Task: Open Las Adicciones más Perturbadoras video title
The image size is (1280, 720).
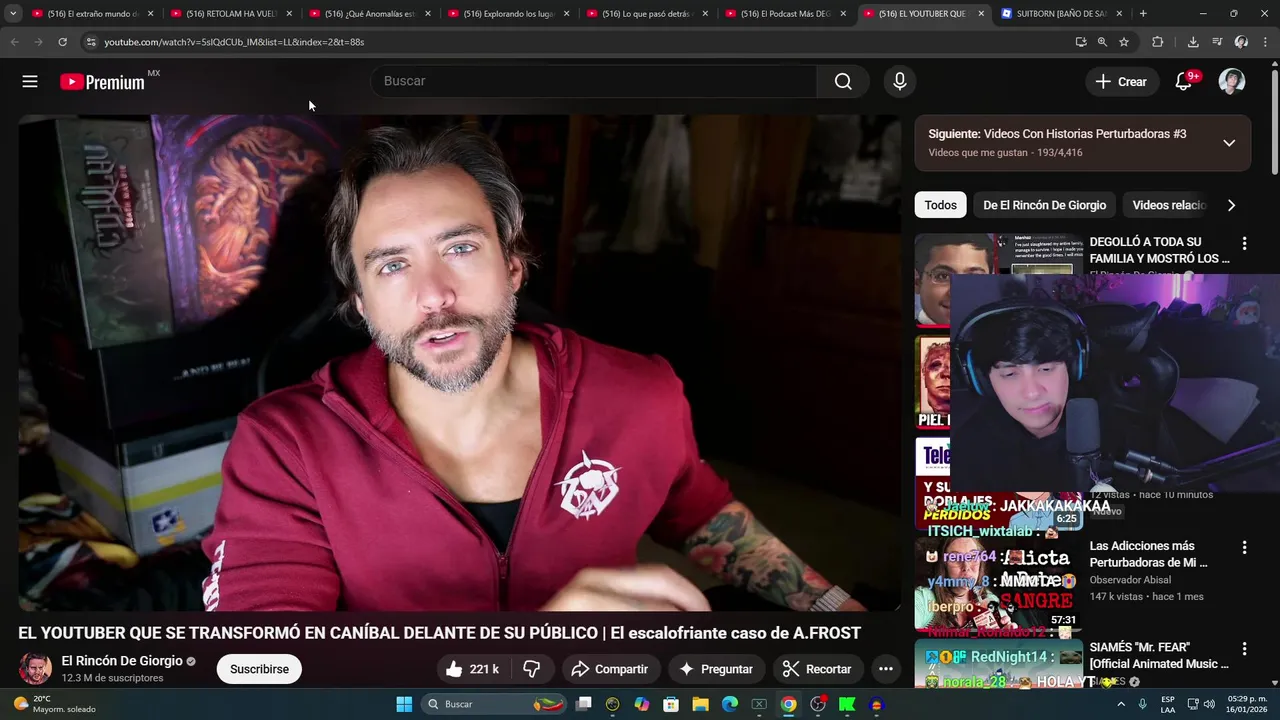Action: click(1148, 554)
